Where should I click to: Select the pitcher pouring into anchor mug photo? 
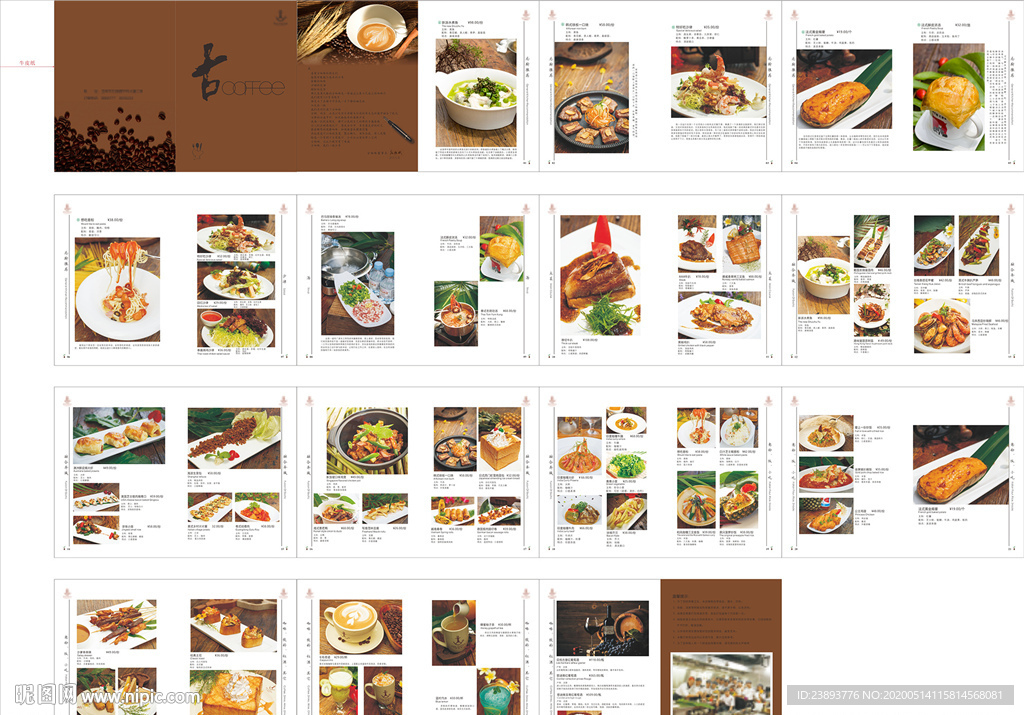(x=454, y=633)
